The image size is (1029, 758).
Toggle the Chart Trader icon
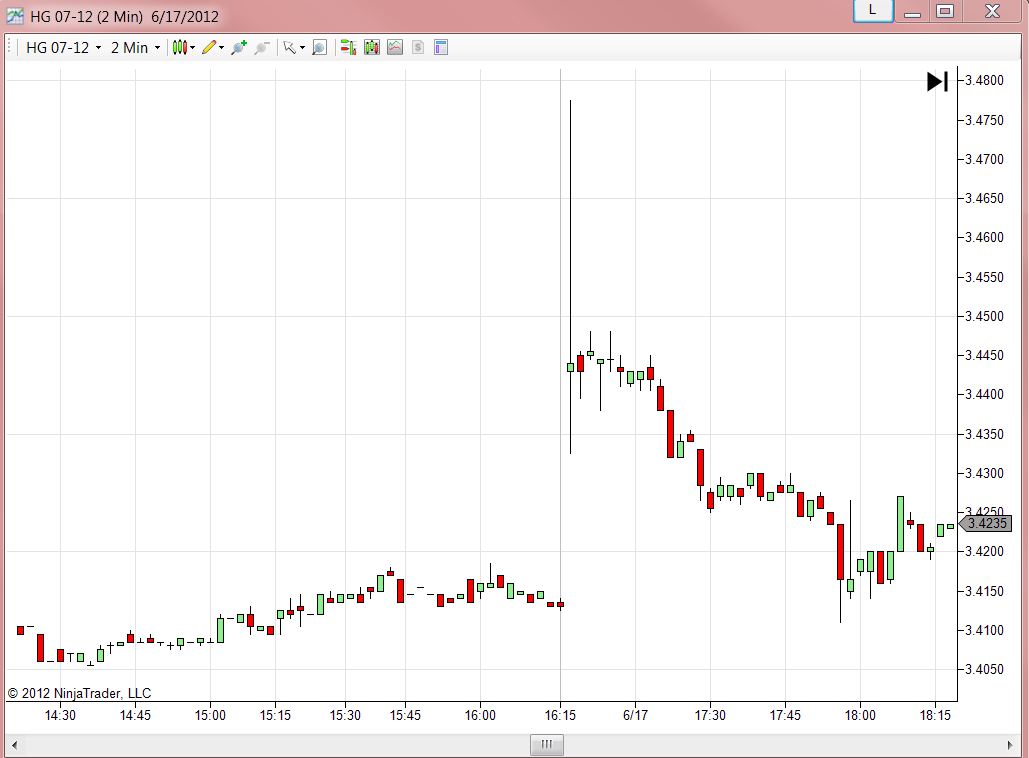point(348,47)
